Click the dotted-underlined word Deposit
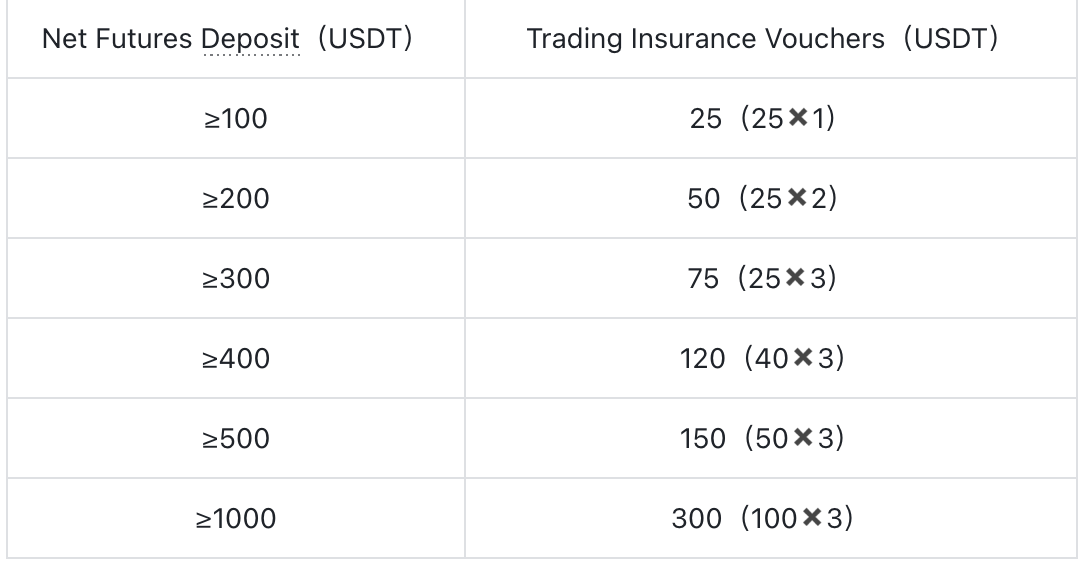Image resolution: width=1084 pixels, height=566 pixels. [x=250, y=40]
